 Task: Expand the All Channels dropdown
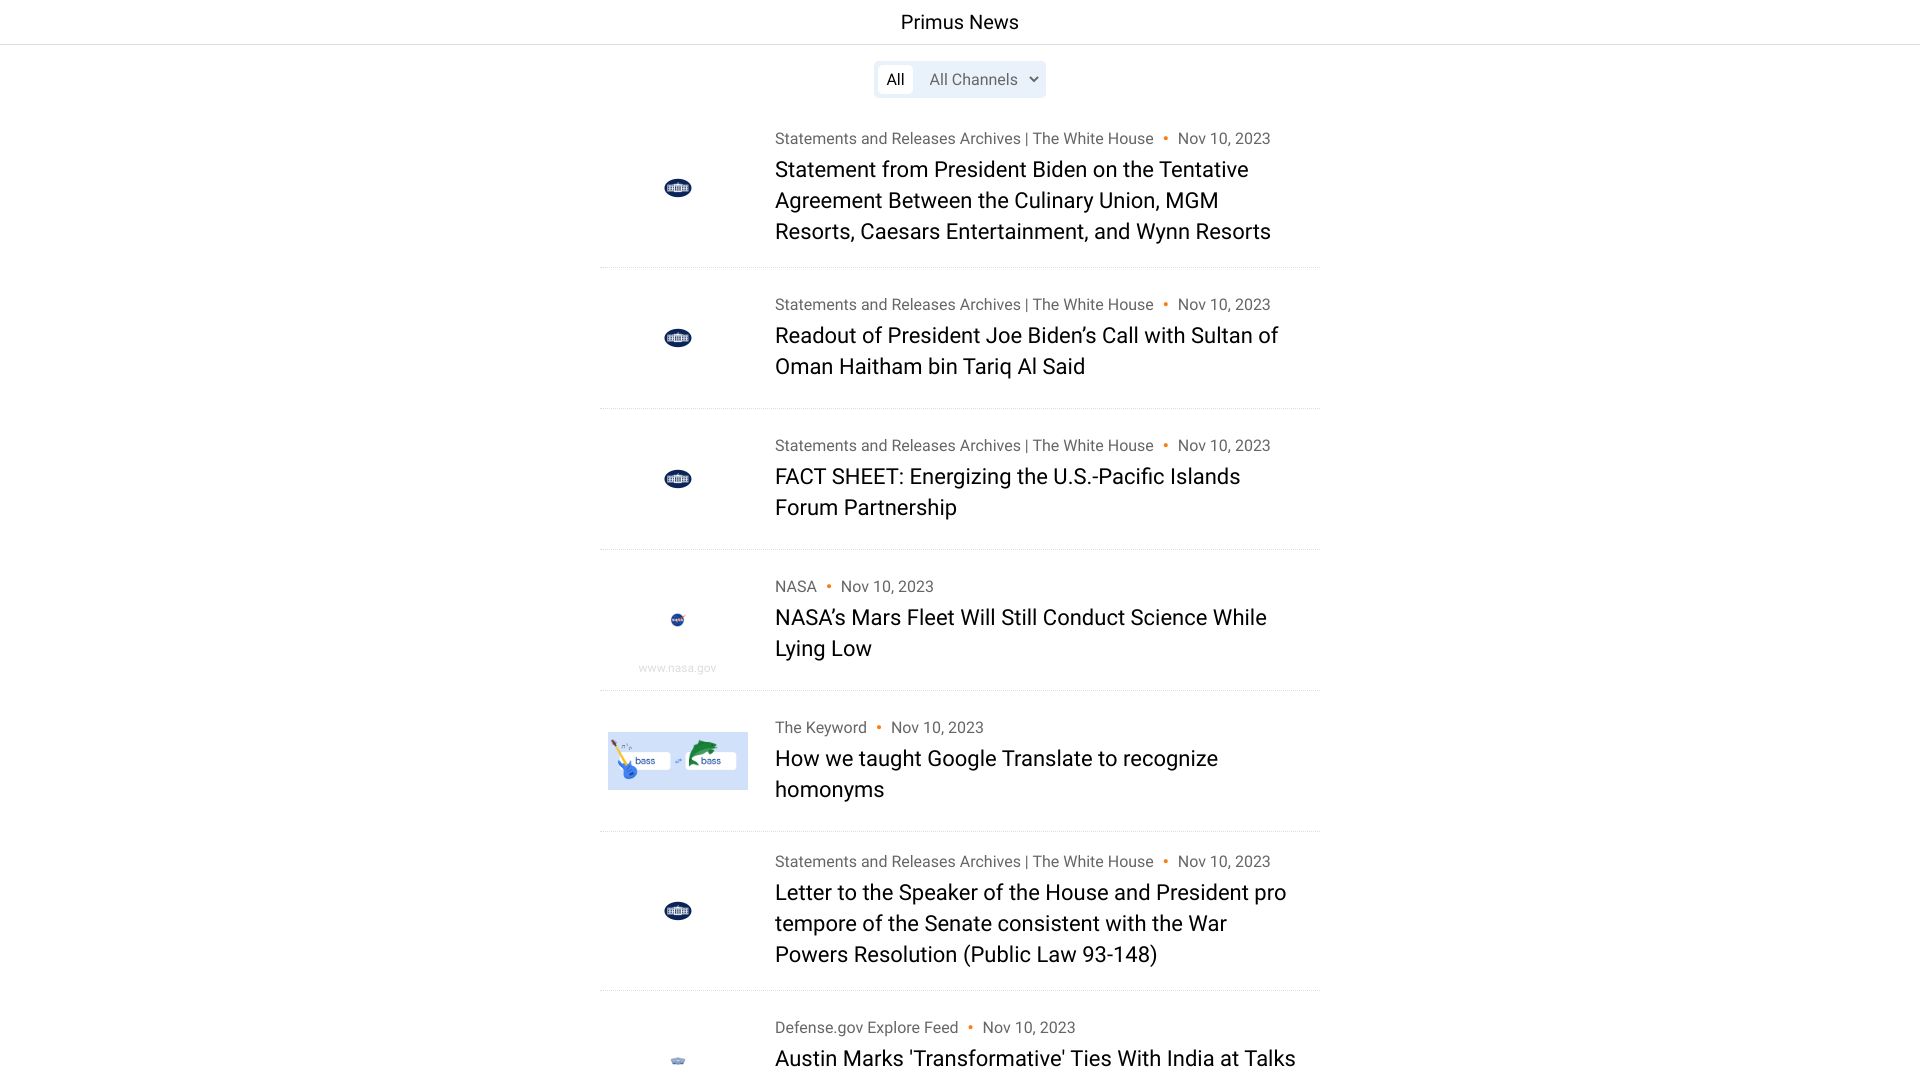coord(983,80)
